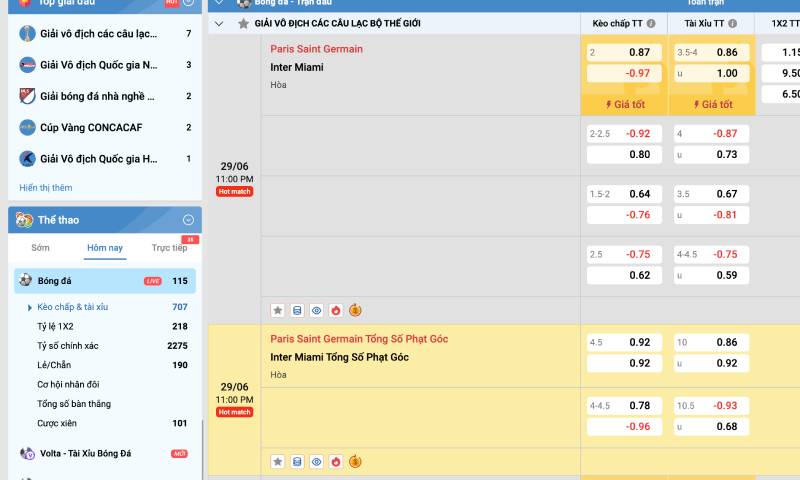The image size is (800, 480).
Task: Click the info icon next to Tài Xỉu TT
Action: coord(732,23)
